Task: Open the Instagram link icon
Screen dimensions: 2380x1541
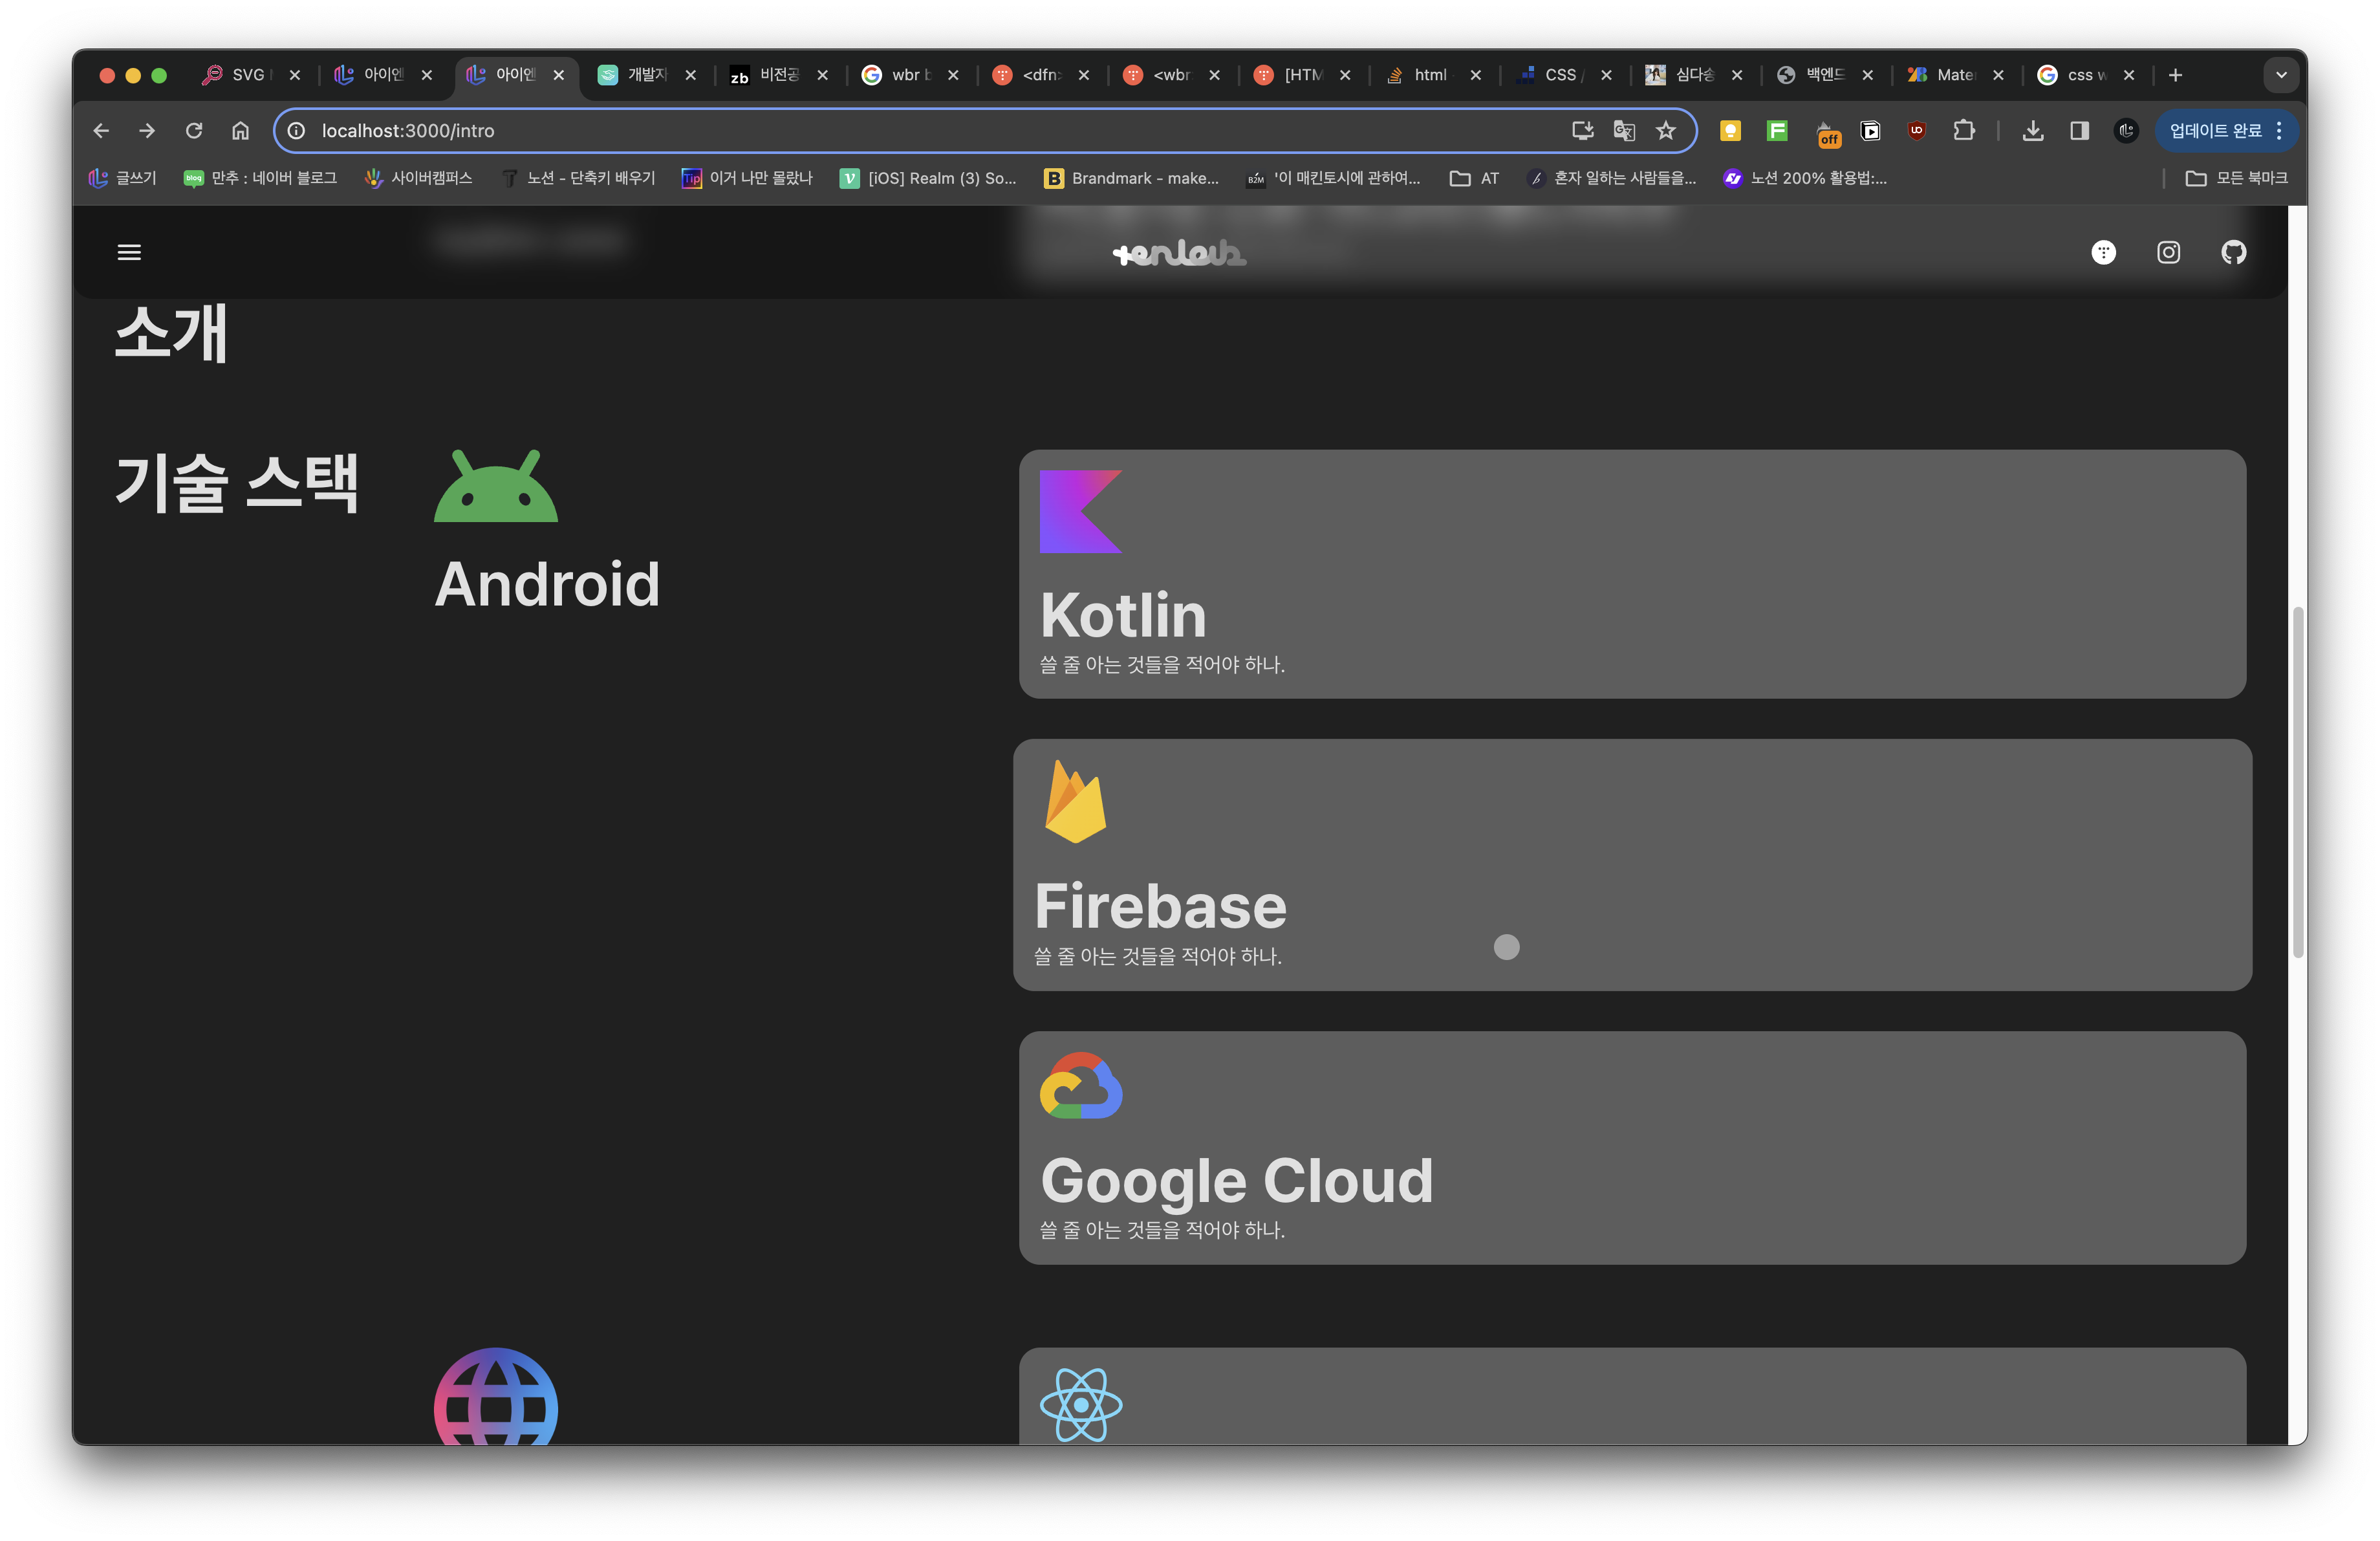Action: [2168, 252]
